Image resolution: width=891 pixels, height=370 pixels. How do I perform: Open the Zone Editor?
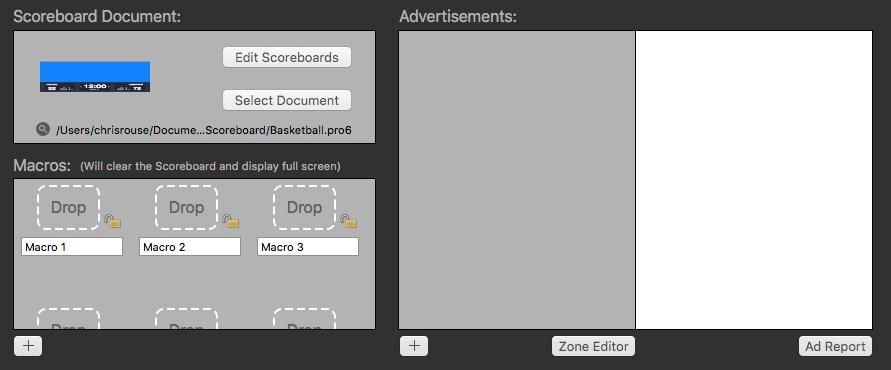593,346
